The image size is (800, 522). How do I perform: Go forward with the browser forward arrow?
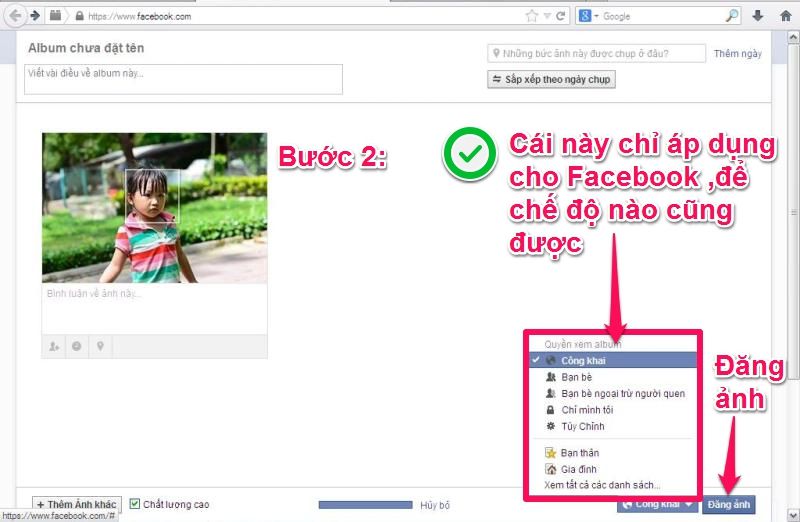tap(35, 16)
